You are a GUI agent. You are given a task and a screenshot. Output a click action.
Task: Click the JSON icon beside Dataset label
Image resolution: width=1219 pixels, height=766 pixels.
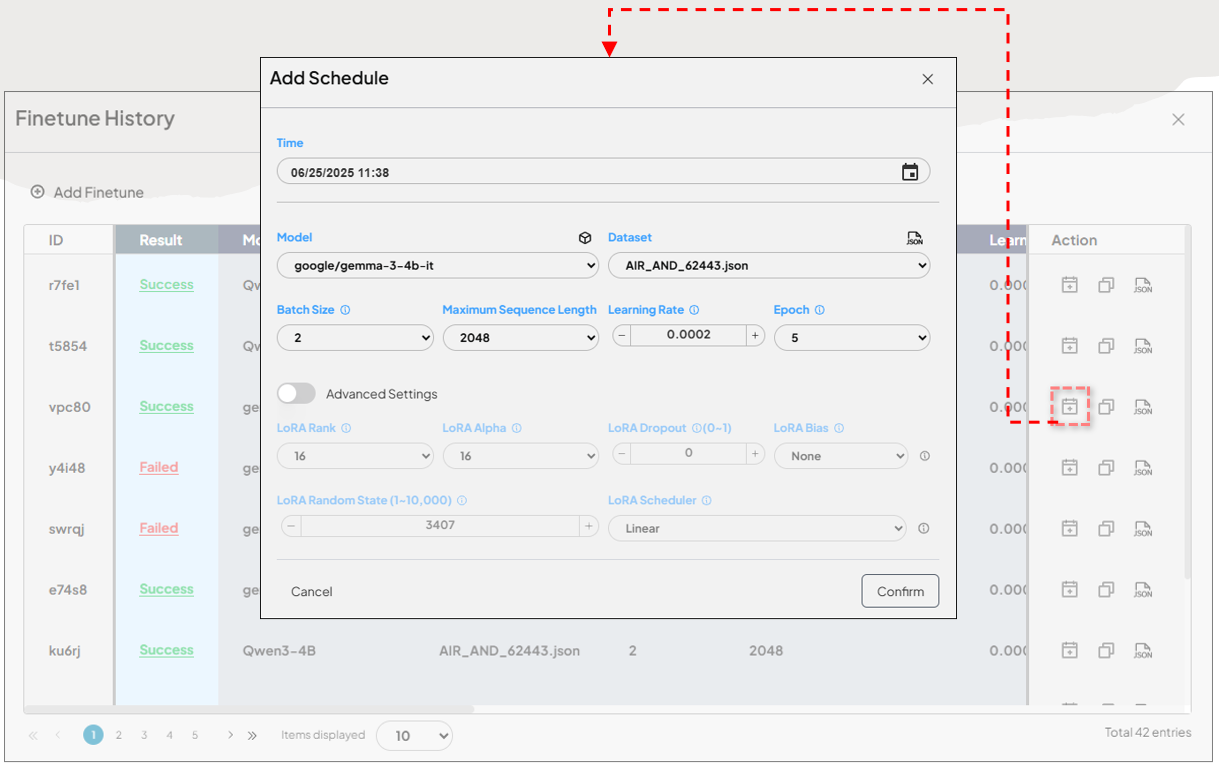[914, 238]
